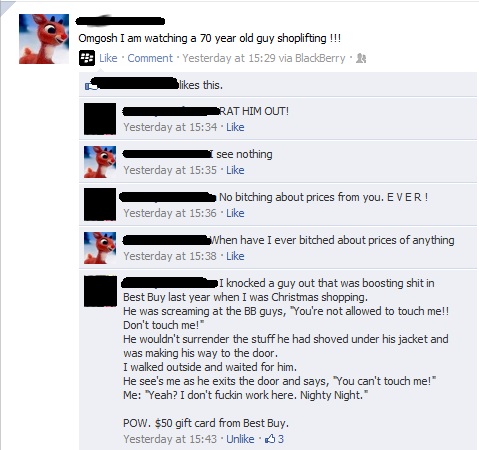This screenshot has width=479, height=450.
Task: Click Comment link under the post
Action: click(150, 58)
